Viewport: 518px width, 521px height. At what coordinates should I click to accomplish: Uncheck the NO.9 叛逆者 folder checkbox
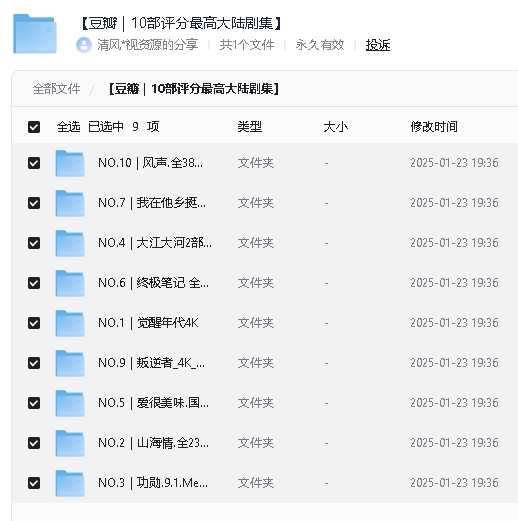pyautogui.click(x=34, y=363)
